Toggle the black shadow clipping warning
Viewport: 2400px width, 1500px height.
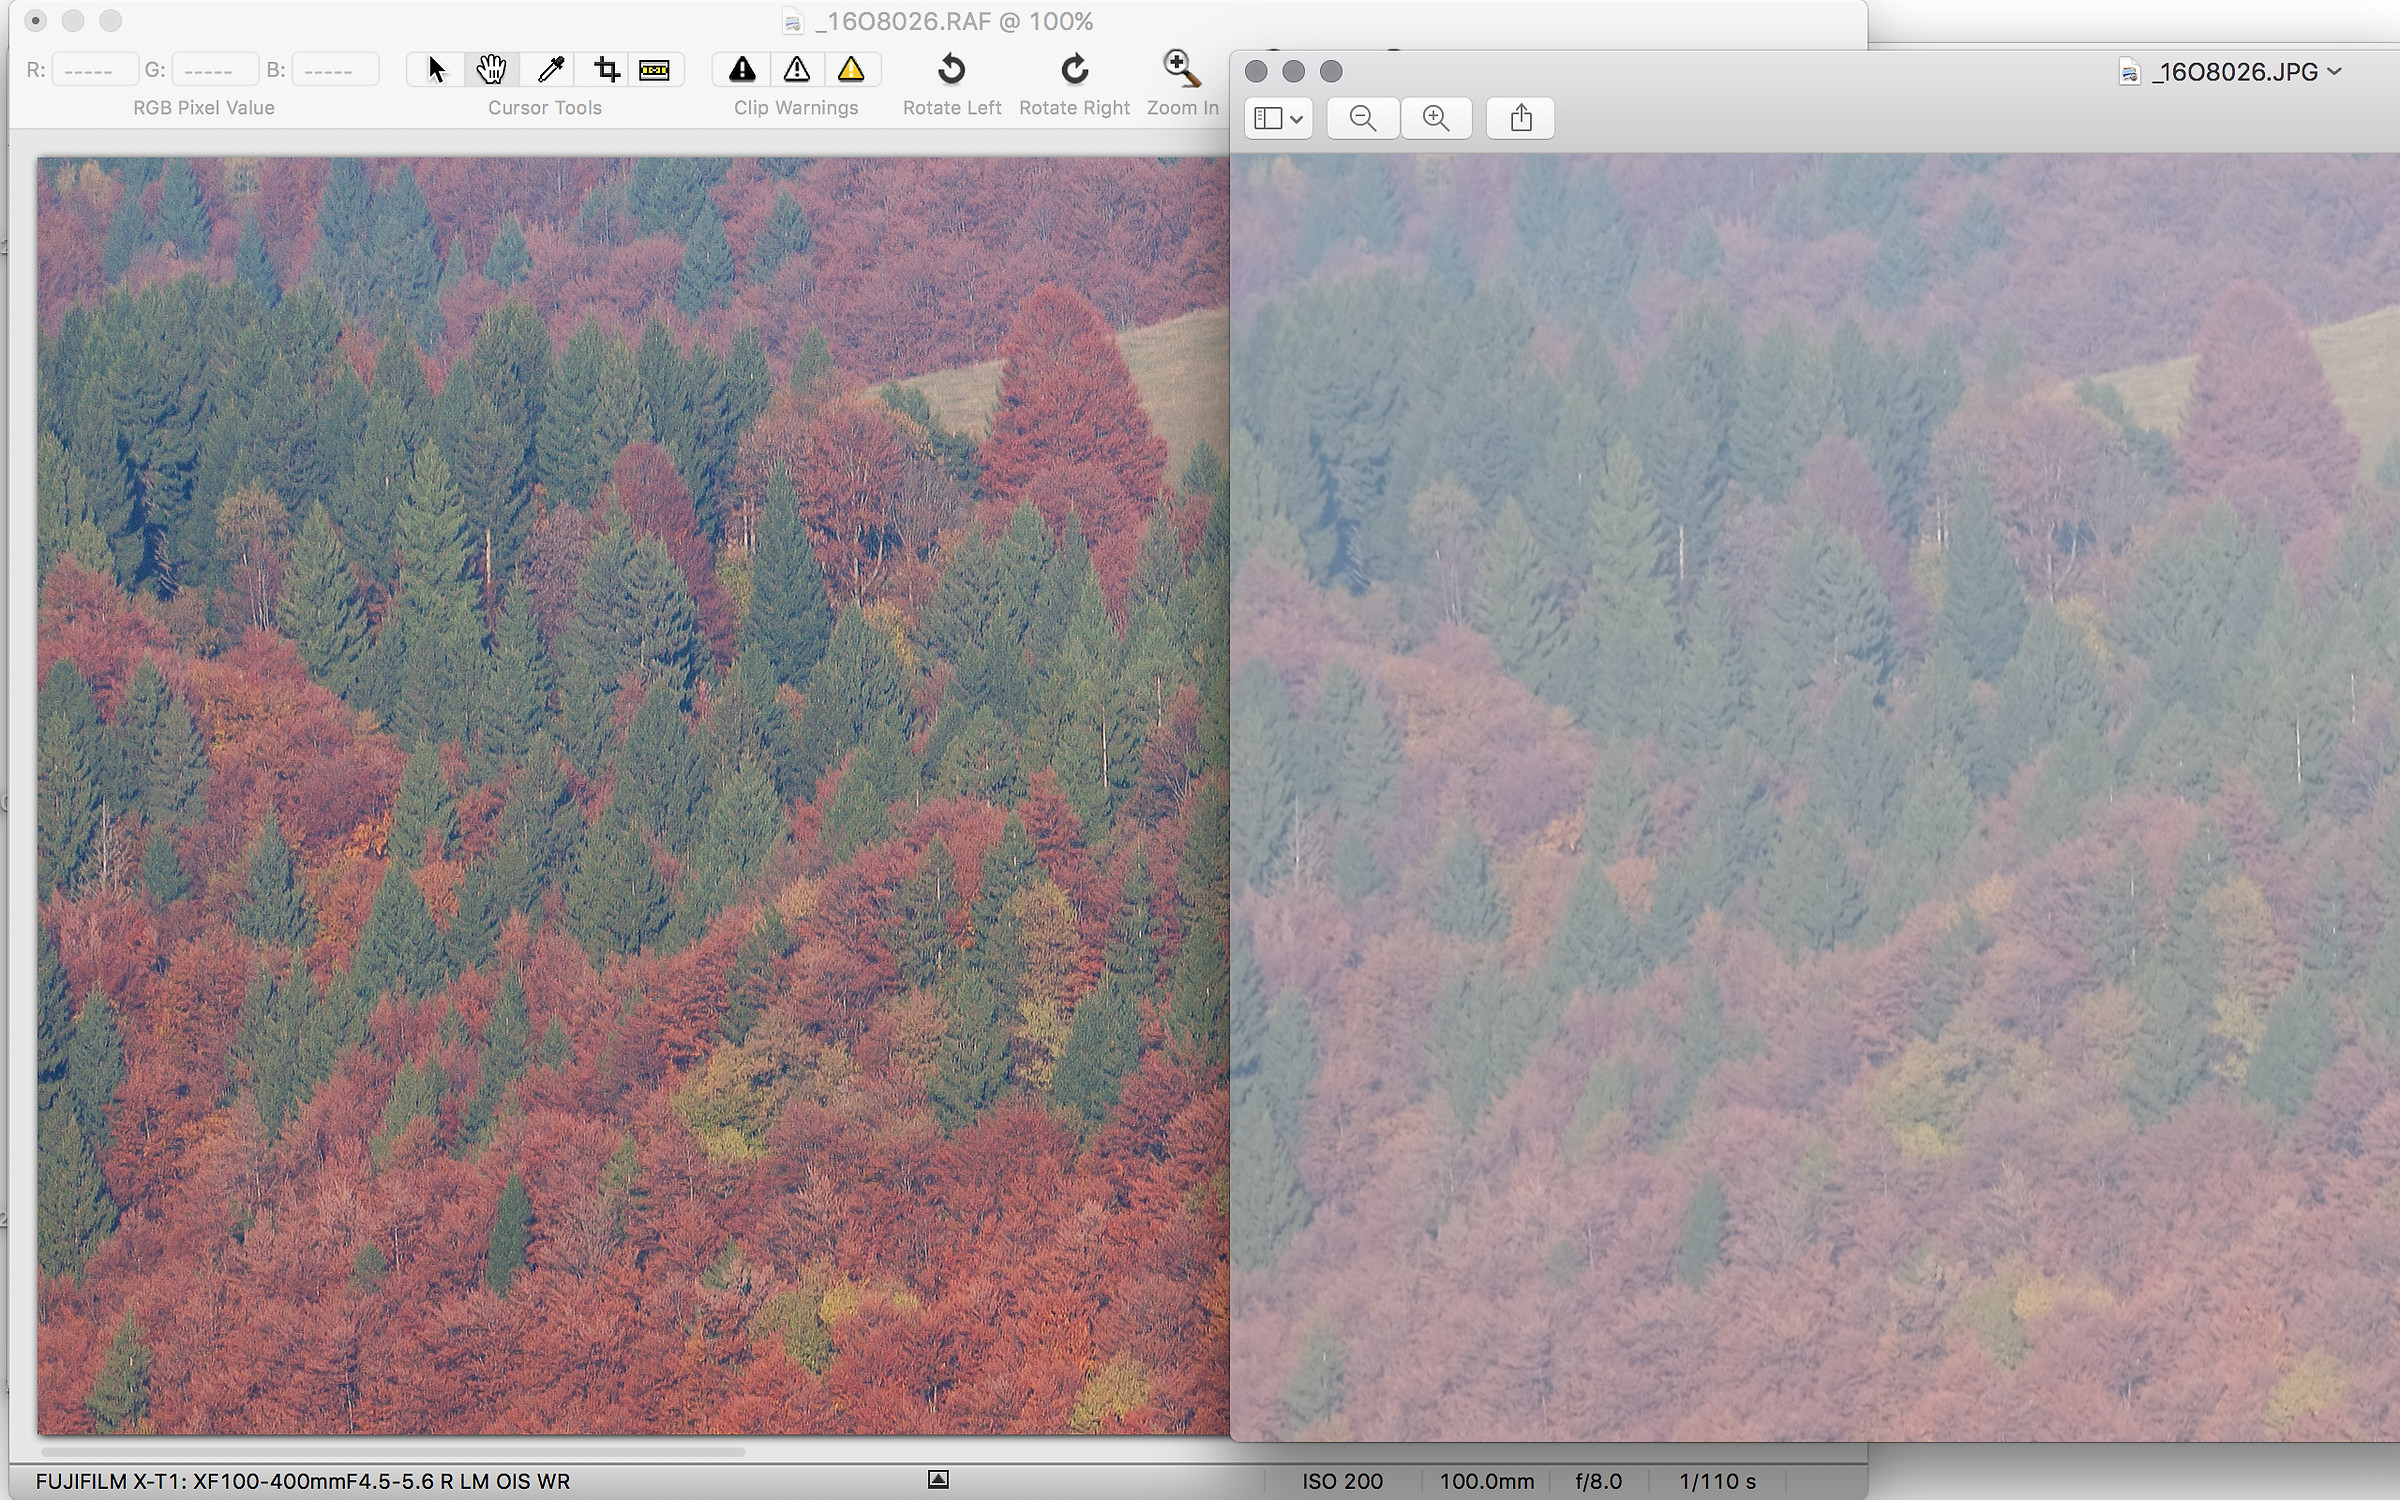(x=742, y=69)
